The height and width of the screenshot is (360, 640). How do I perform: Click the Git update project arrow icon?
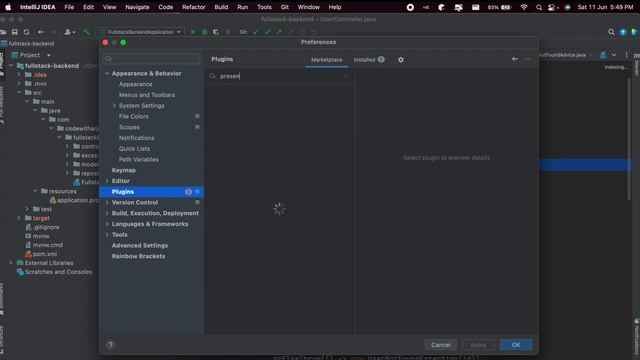pyautogui.click(x=256, y=32)
